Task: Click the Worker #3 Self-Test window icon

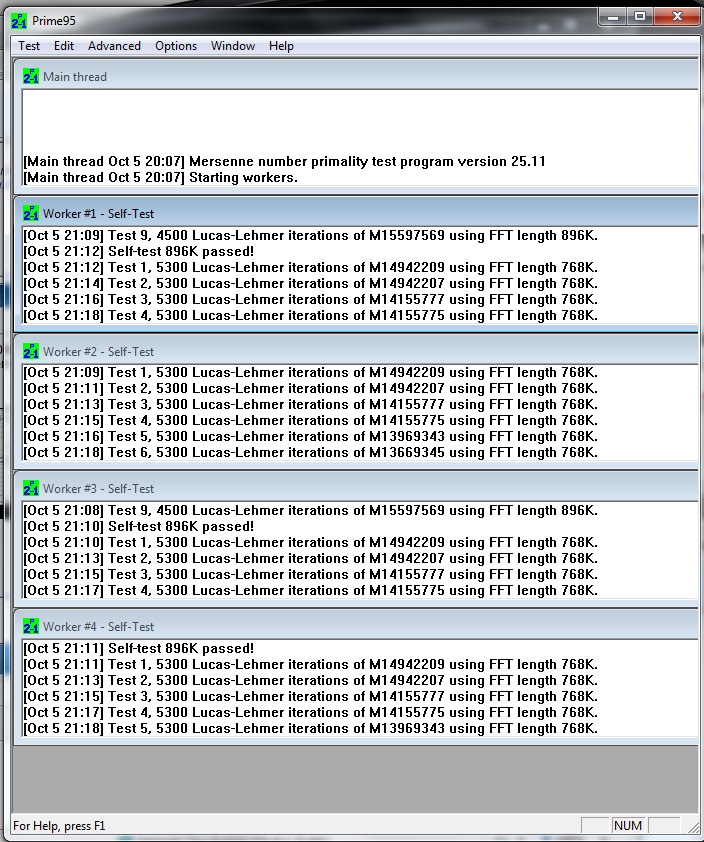Action: 31,489
